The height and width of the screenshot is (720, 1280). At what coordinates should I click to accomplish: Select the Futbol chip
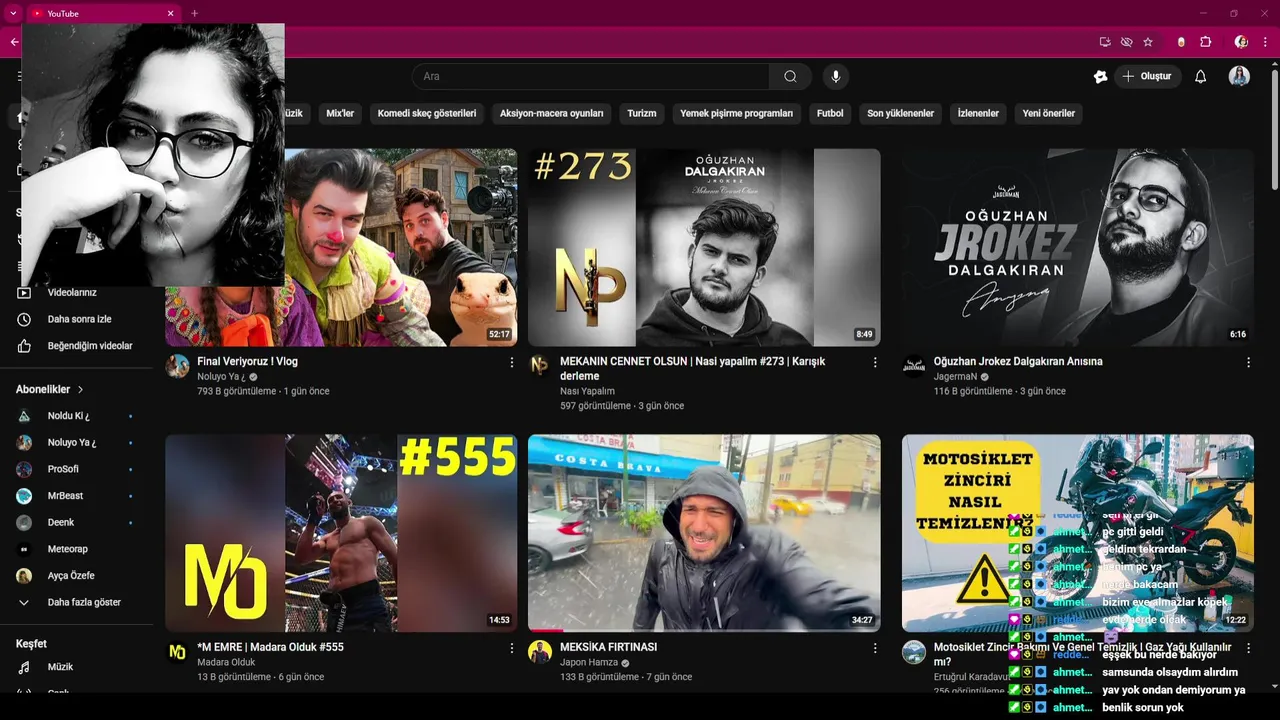(x=830, y=114)
